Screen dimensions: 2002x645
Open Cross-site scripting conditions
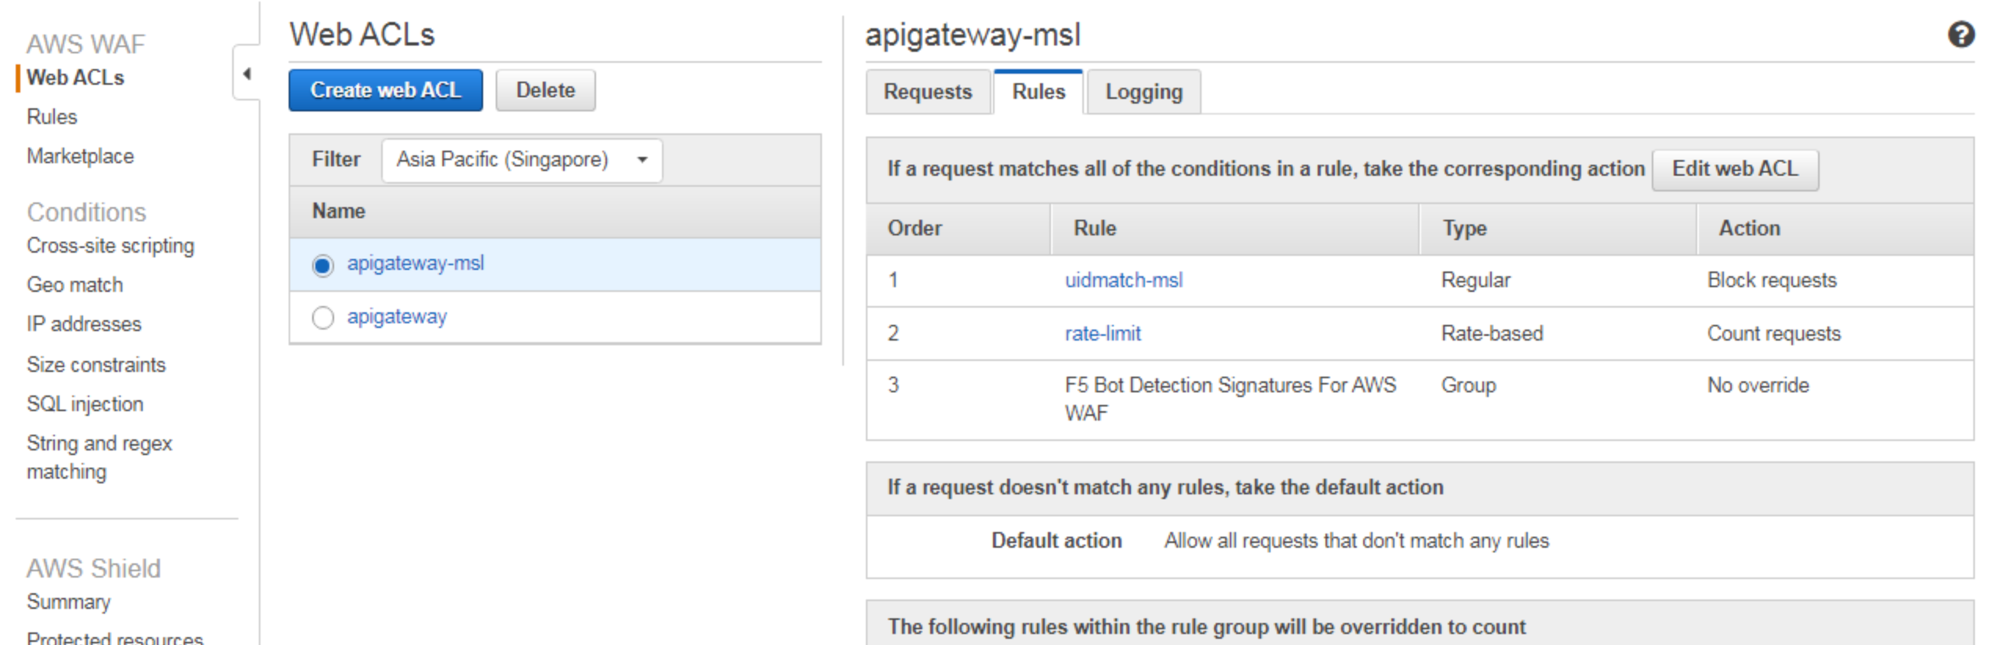point(110,245)
